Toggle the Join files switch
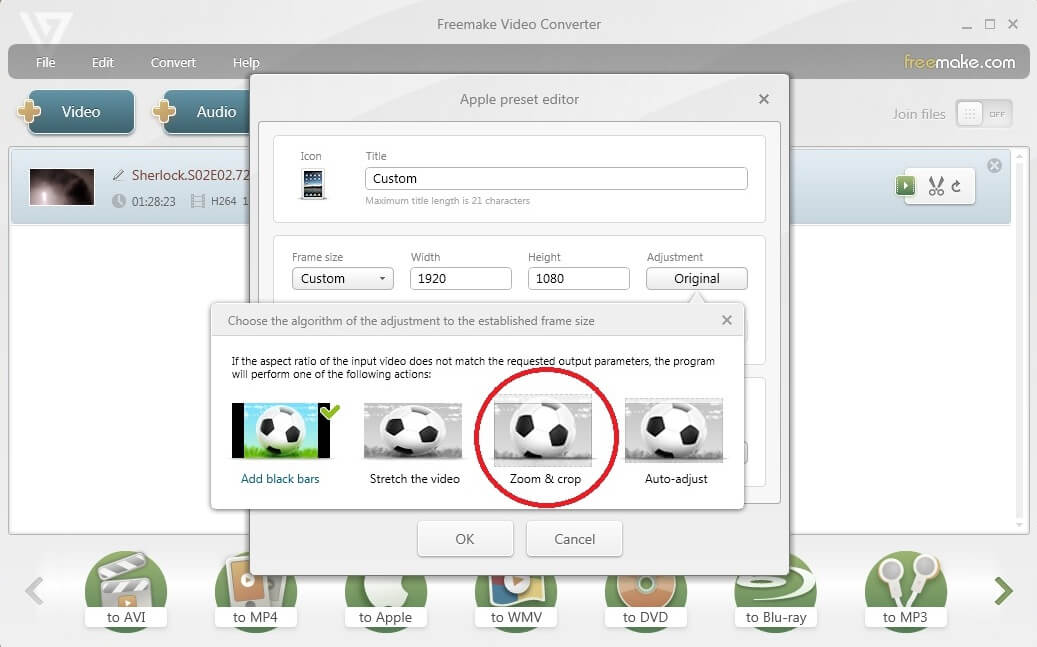Screen dimensions: 1037x647 pos(983,114)
